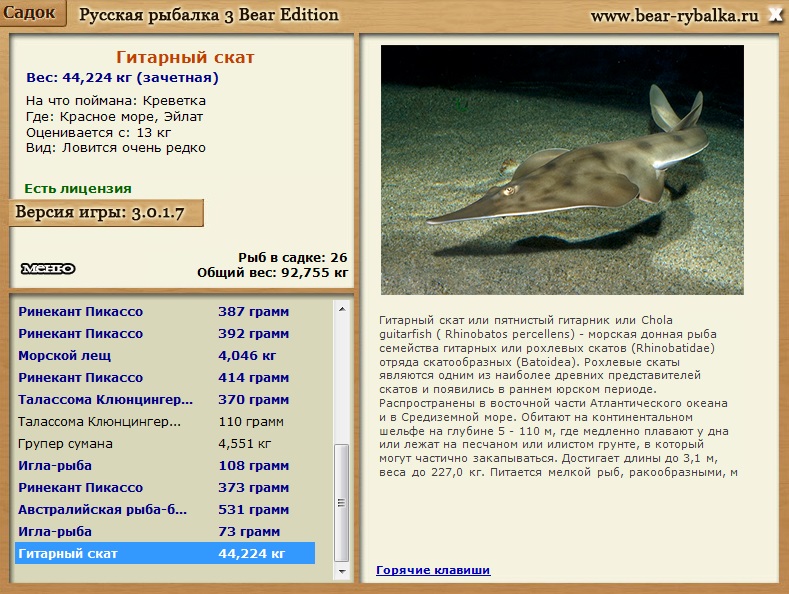The image size is (789, 594).
Task: Select Игла-рыба weighing 108 грамм
Action: click(165, 465)
